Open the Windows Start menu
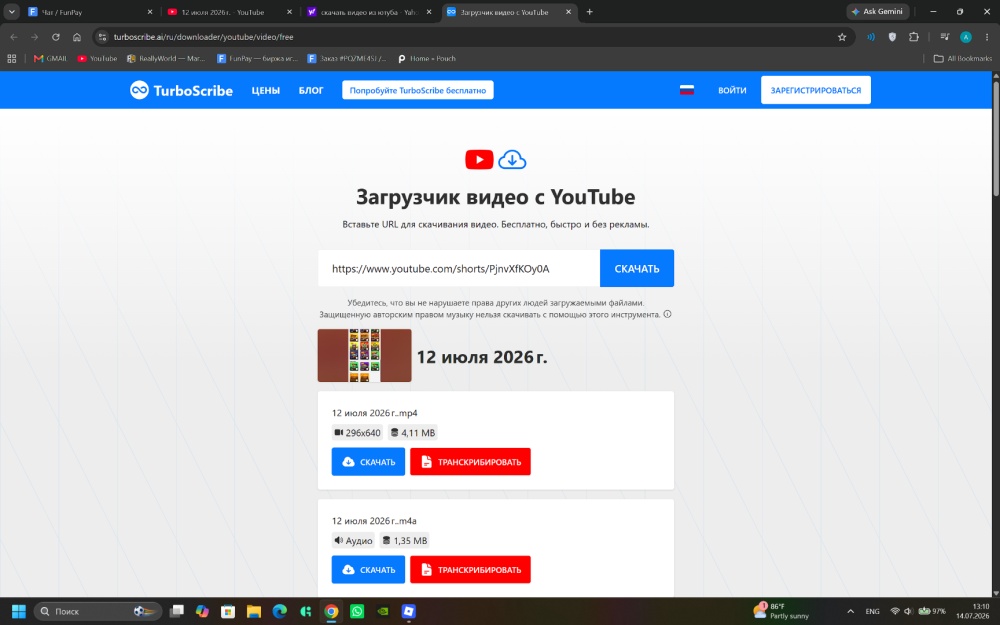The image size is (1000, 625). (x=18, y=611)
